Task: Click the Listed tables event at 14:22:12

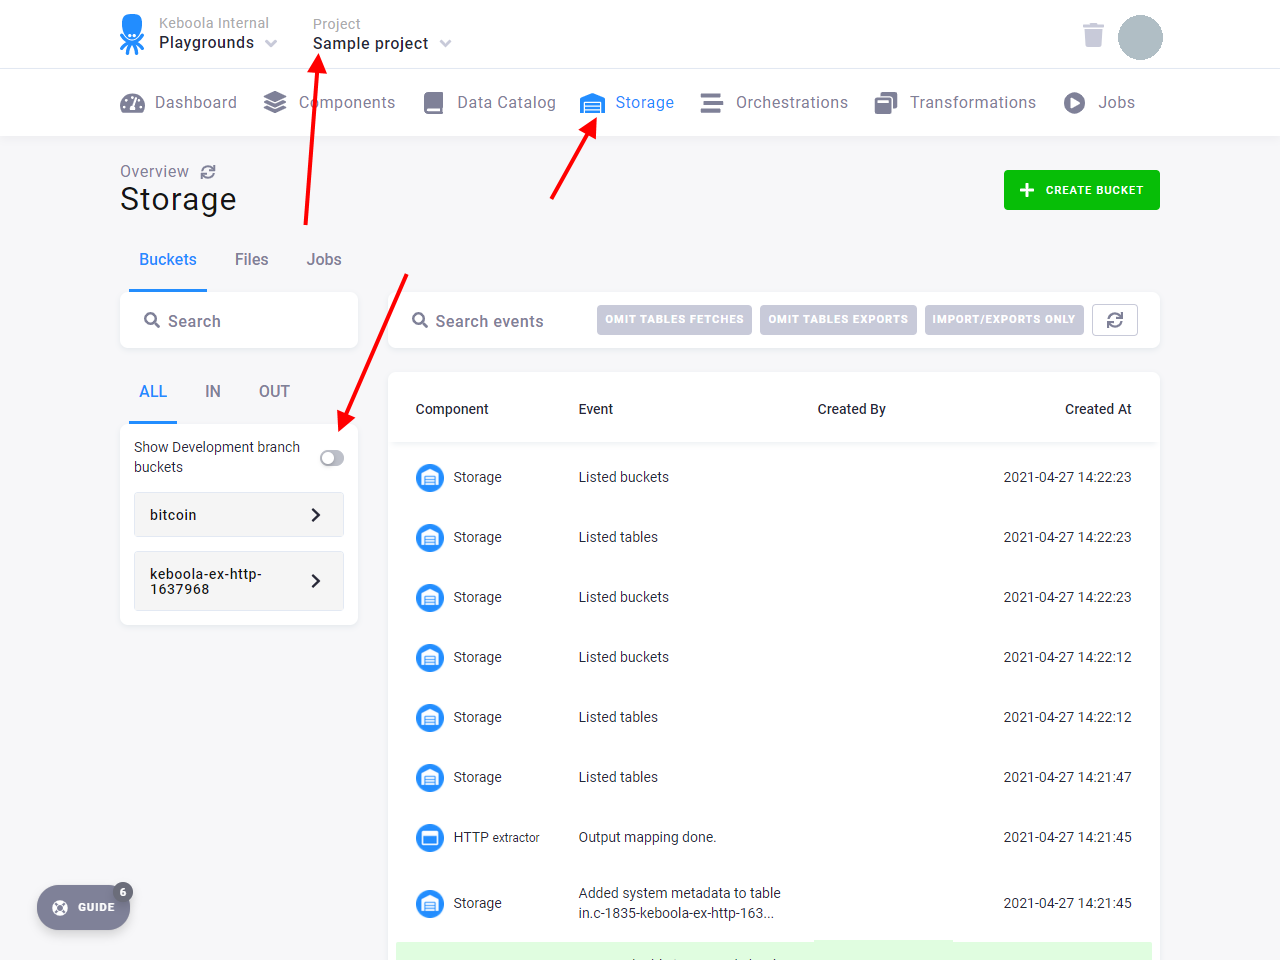Action: pos(618,718)
